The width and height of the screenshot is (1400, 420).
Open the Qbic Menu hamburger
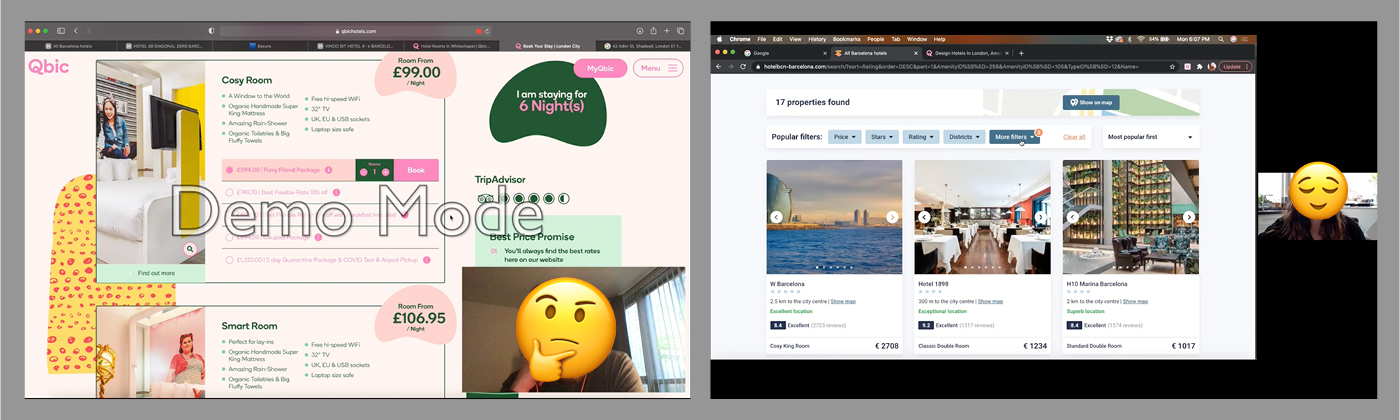pyautogui.click(x=659, y=68)
